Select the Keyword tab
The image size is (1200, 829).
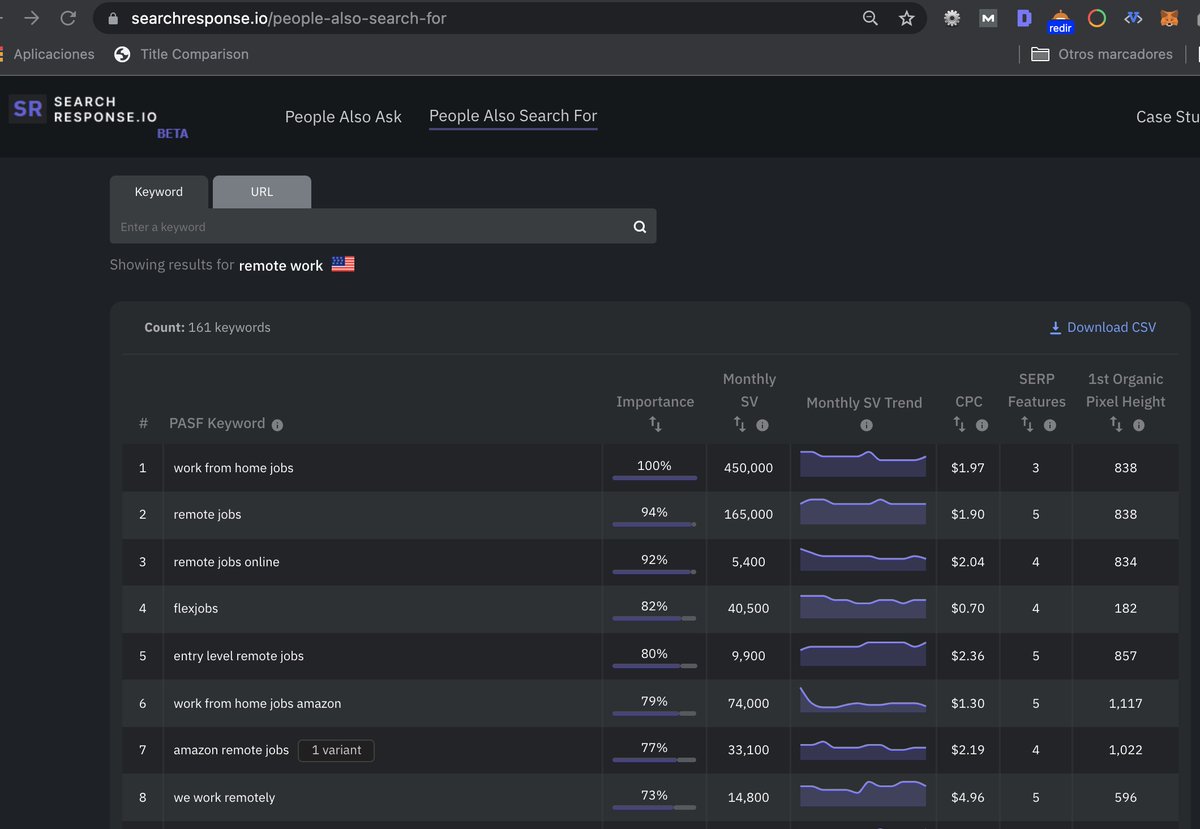pyautogui.click(x=159, y=192)
